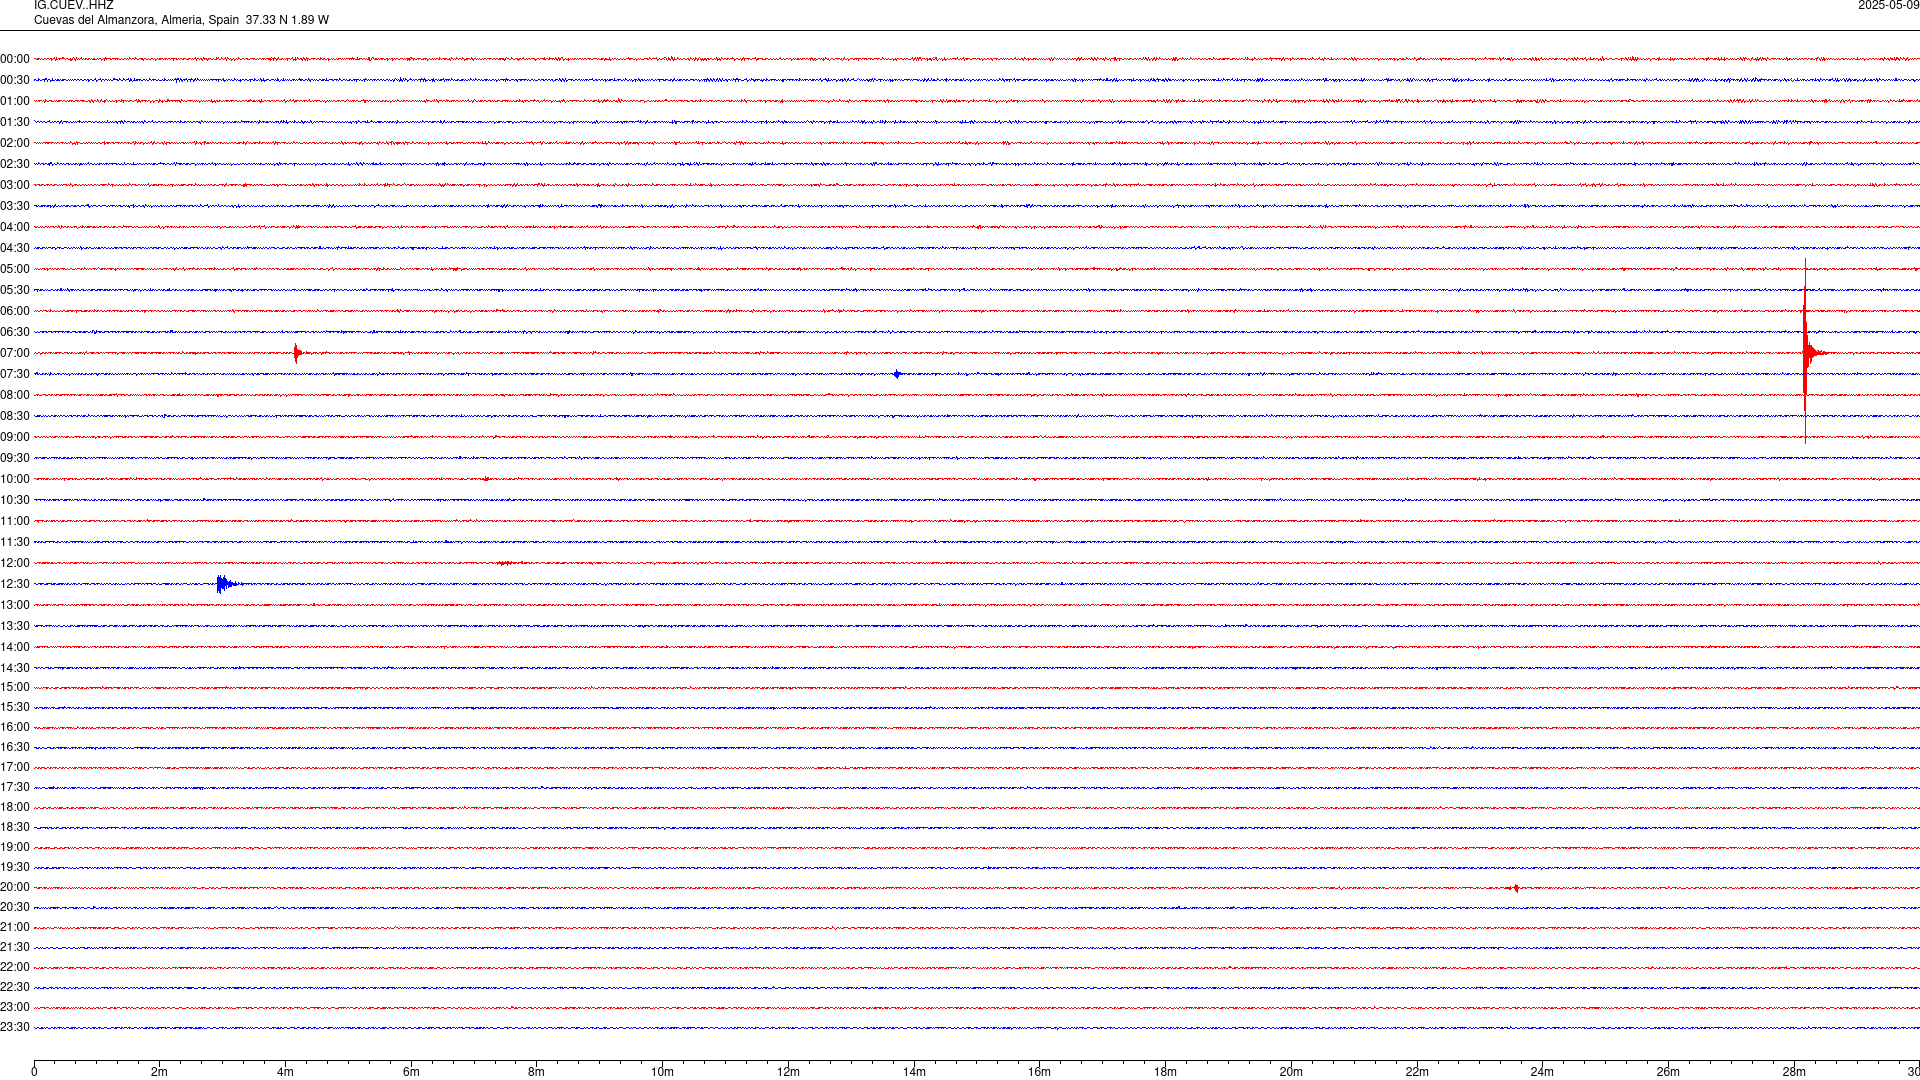Click the 28m tick label on the axis
Image resolution: width=1920 pixels, height=1080 pixels.
pos(1794,1072)
